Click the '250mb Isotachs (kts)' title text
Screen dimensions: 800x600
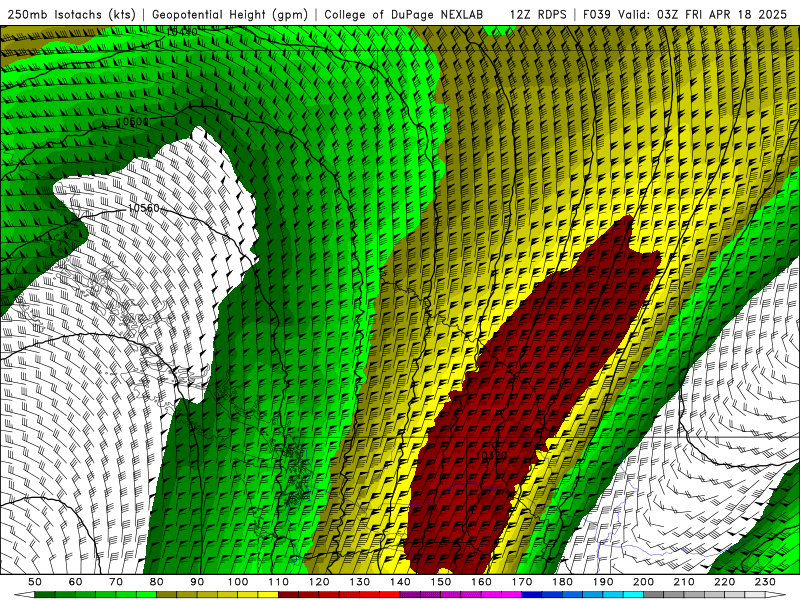(71, 14)
